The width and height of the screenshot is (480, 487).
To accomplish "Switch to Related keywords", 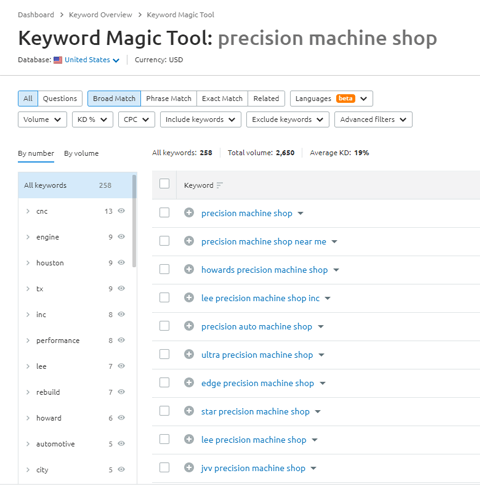I will [266, 98].
